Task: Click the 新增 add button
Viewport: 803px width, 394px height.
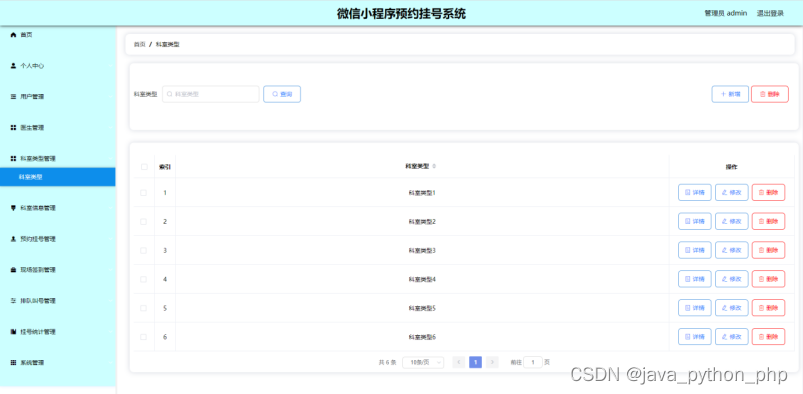Action: (730, 94)
